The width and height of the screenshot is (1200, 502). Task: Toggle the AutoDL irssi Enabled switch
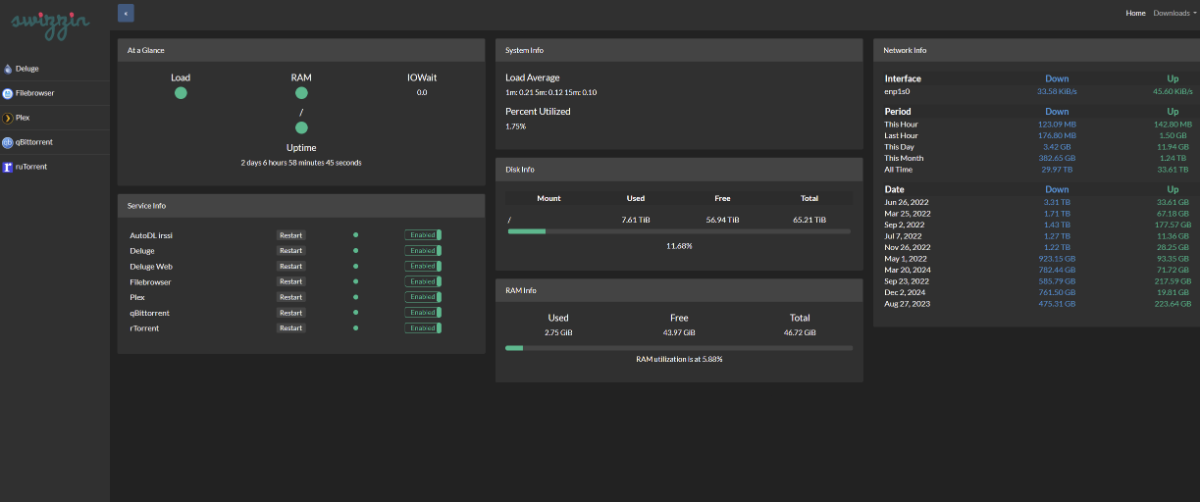(x=423, y=235)
